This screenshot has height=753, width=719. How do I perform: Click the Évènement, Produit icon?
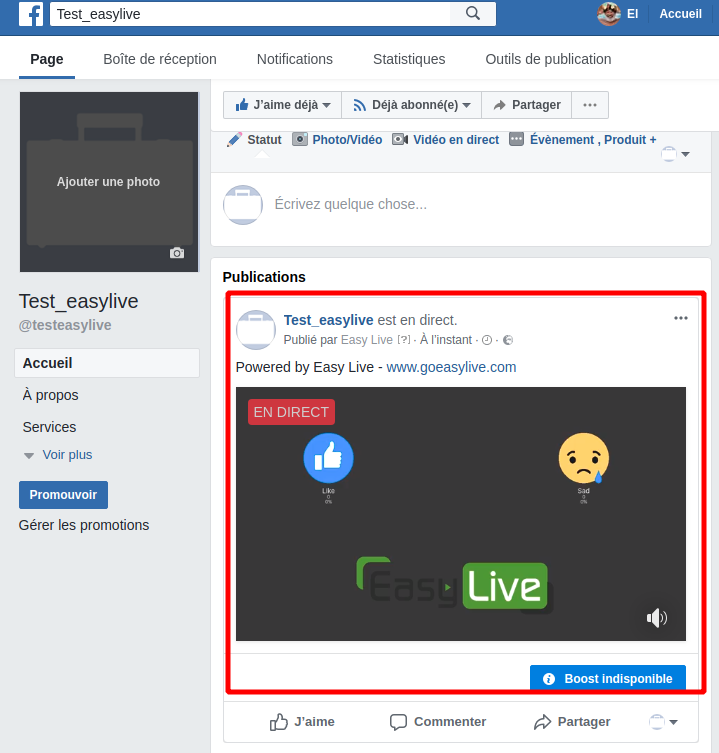(x=516, y=139)
